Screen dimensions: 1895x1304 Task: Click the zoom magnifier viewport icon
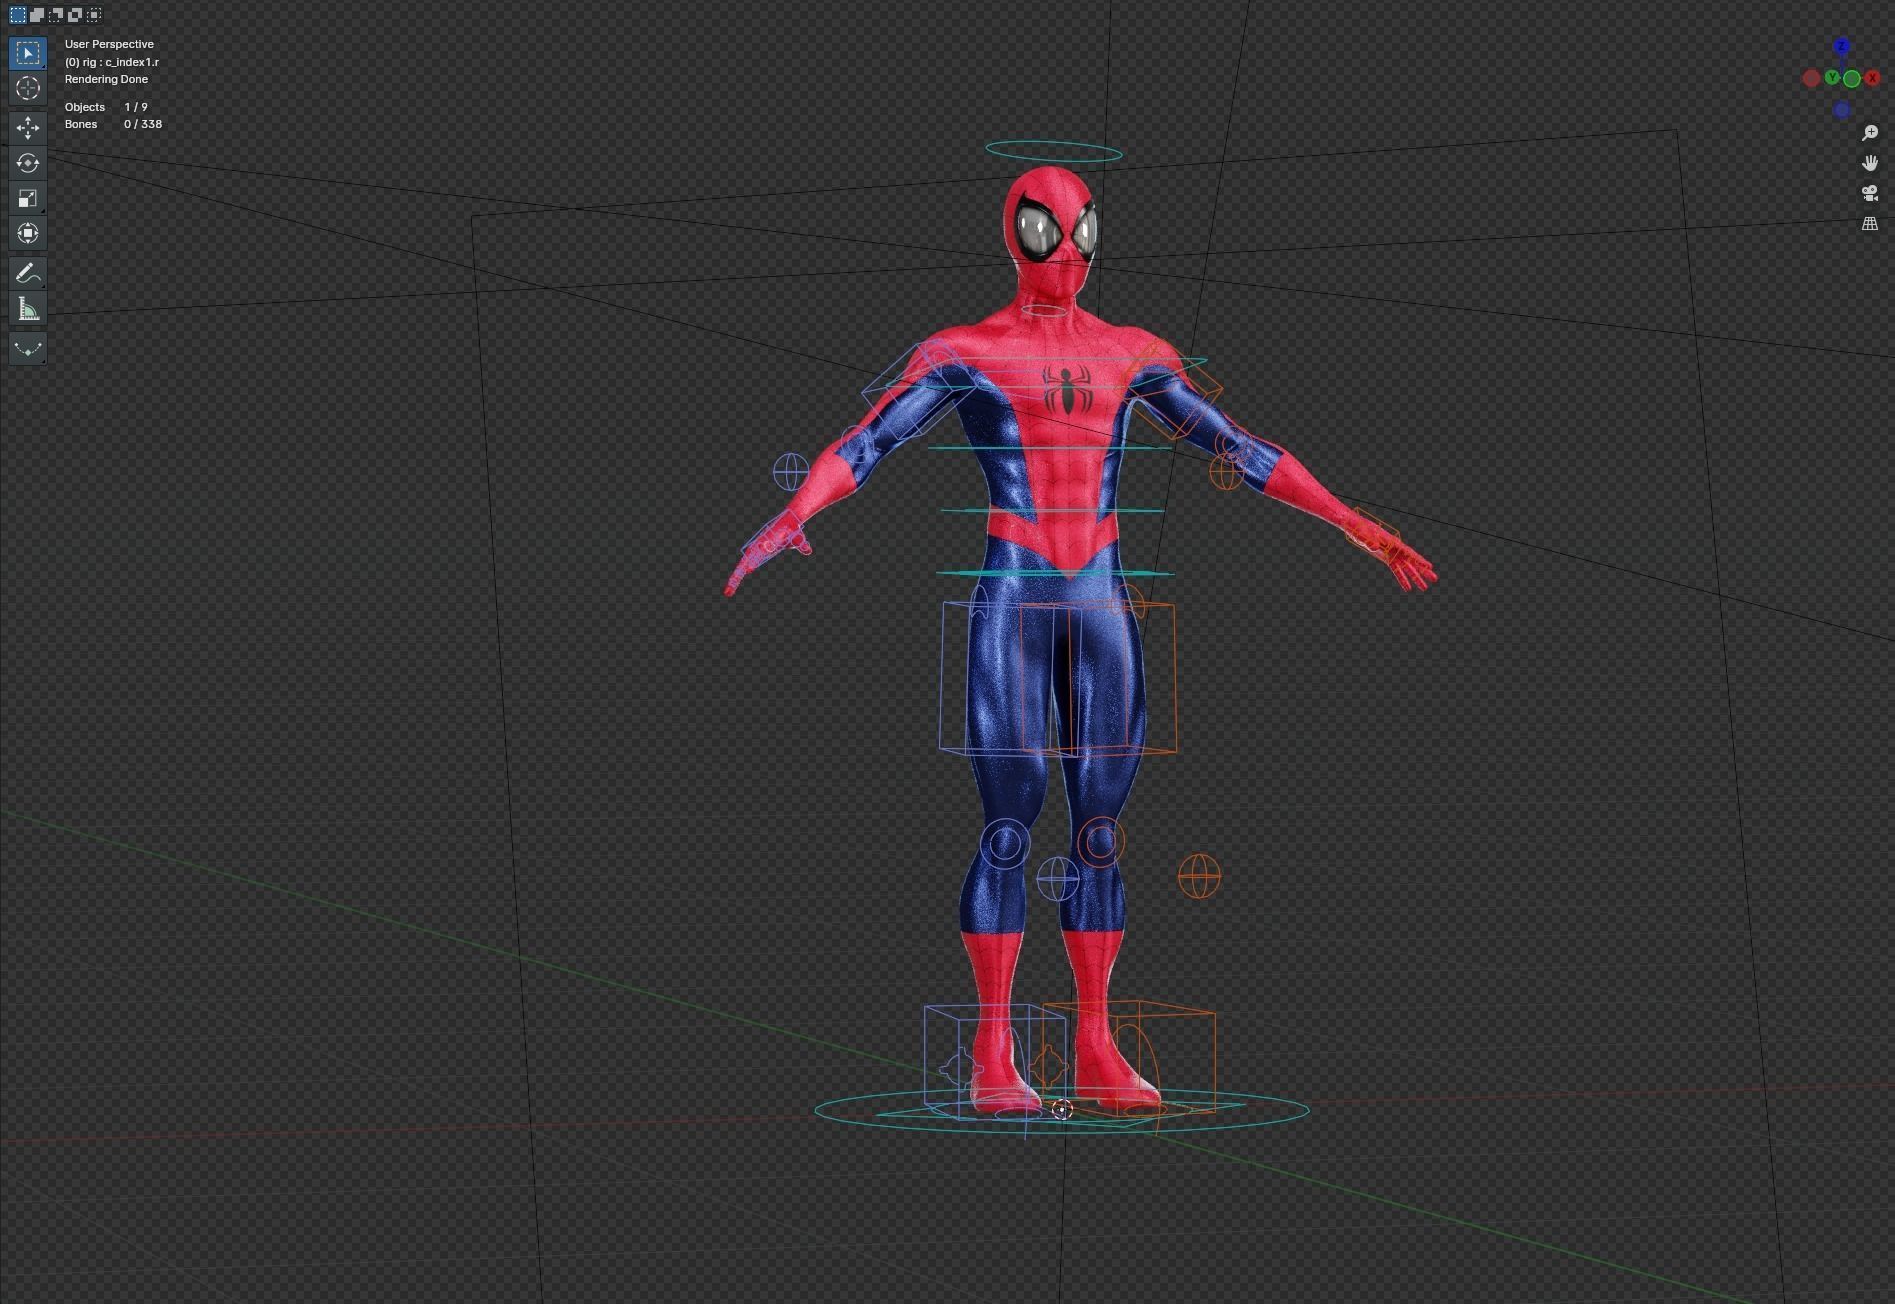coord(1870,133)
